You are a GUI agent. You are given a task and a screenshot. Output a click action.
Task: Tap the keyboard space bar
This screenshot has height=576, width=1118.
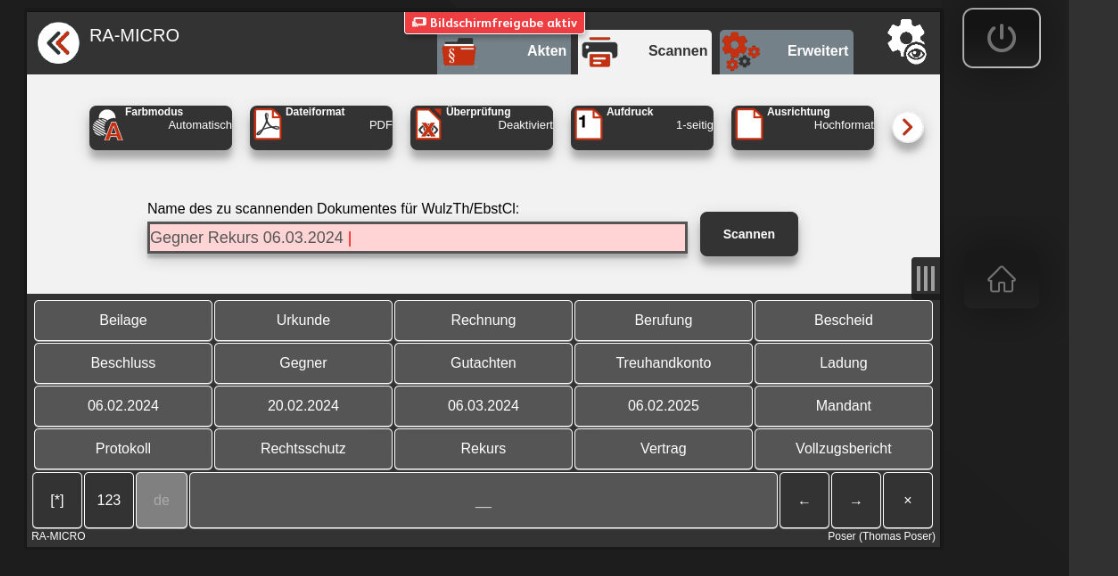(x=483, y=500)
